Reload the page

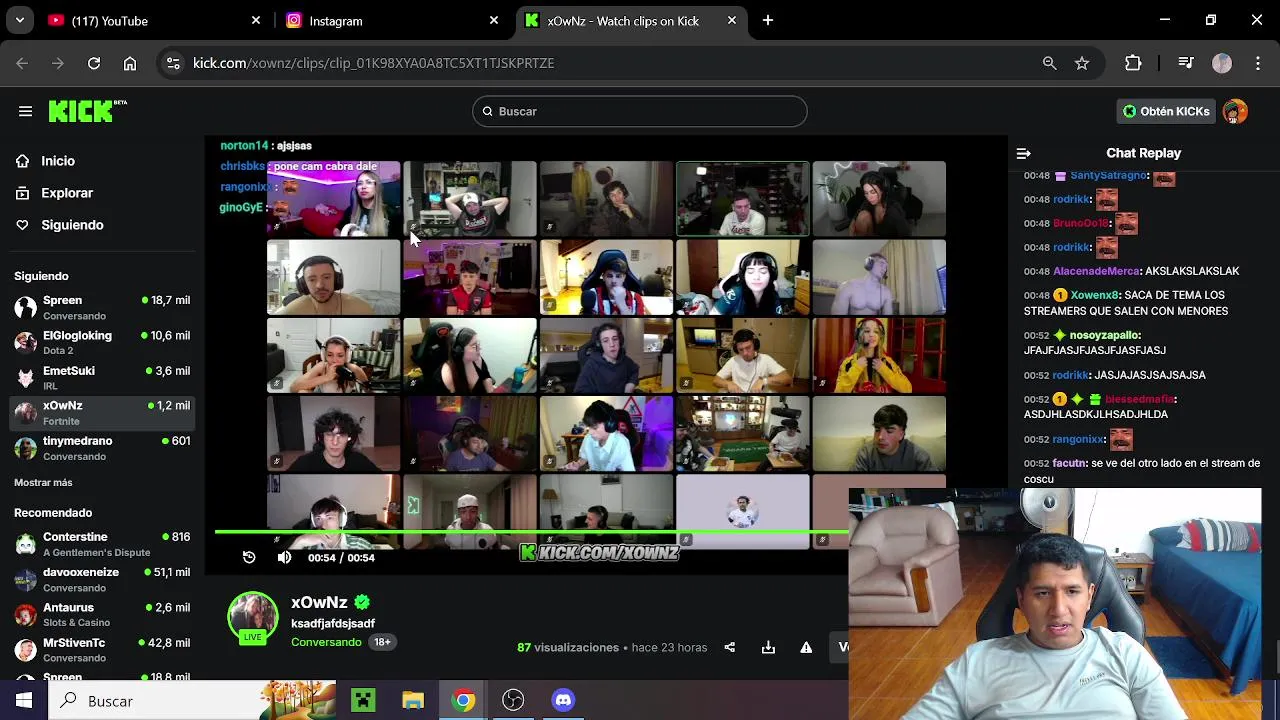pos(94,63)
